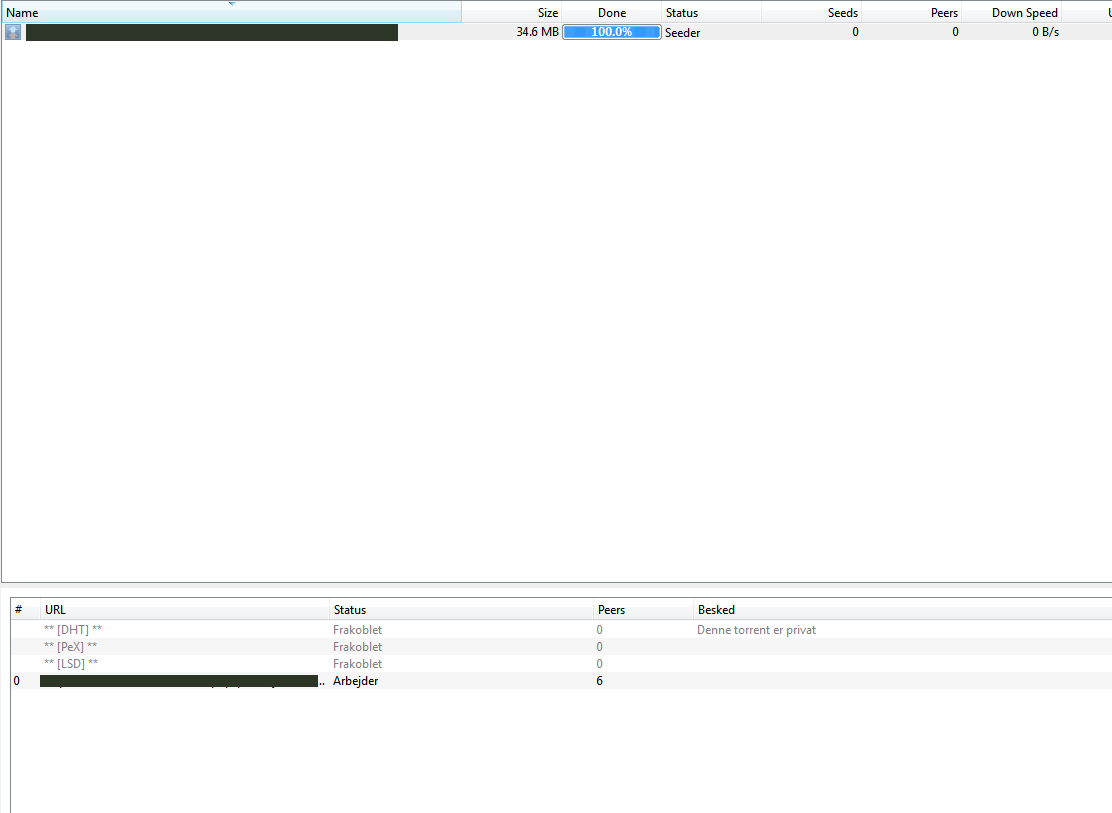
Task: Select the ** [PeX] ** tracker row
Action: click(562, 647)
